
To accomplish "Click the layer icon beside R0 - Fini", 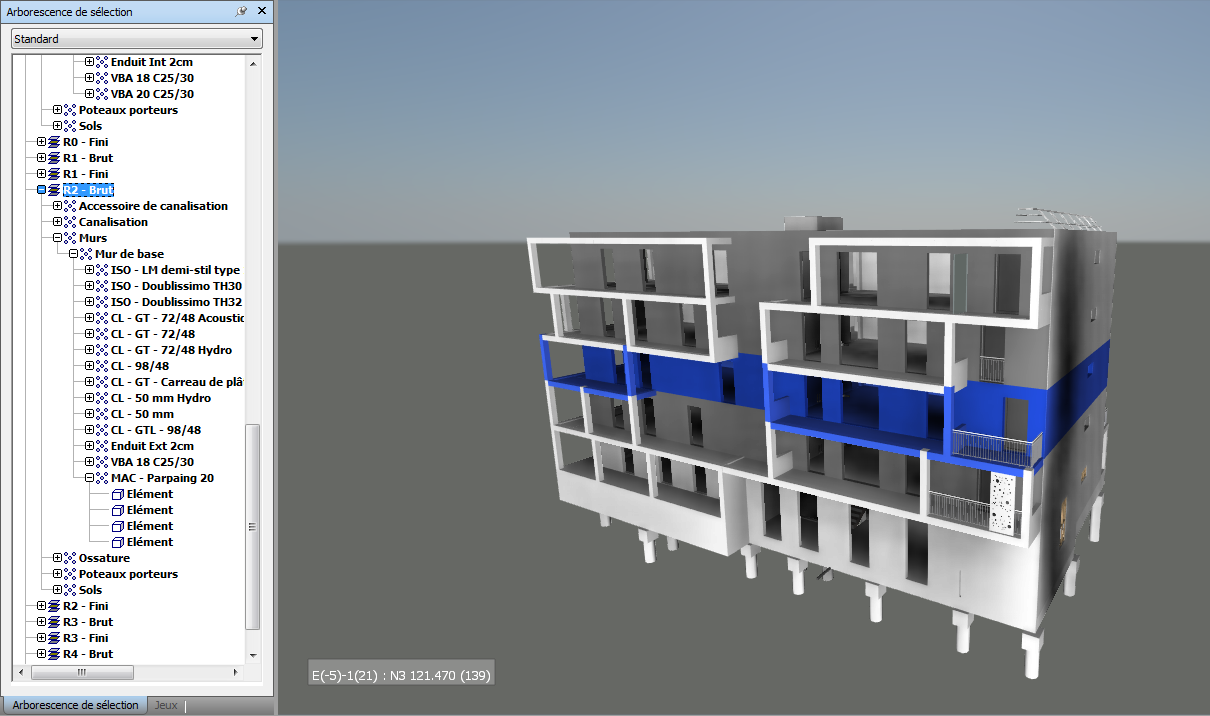I will coord(54,142).
